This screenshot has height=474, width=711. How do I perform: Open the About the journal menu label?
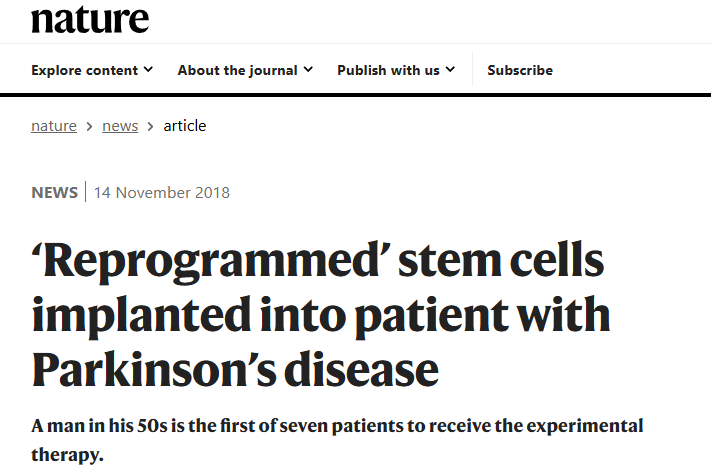click(237, 70)
